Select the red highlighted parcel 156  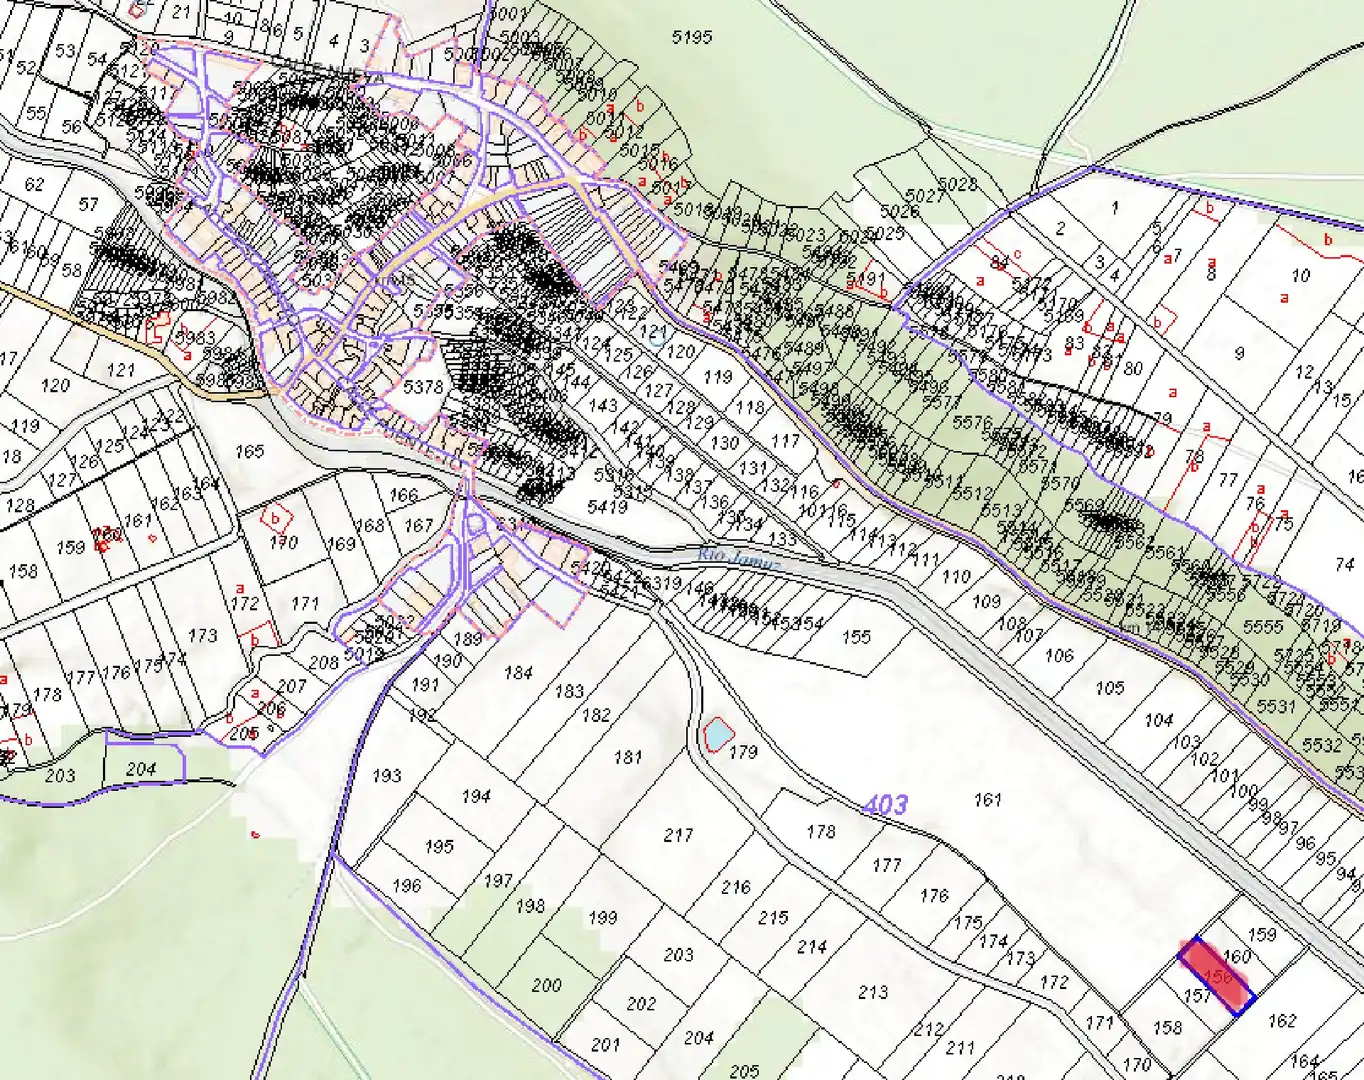[1216, 975]
